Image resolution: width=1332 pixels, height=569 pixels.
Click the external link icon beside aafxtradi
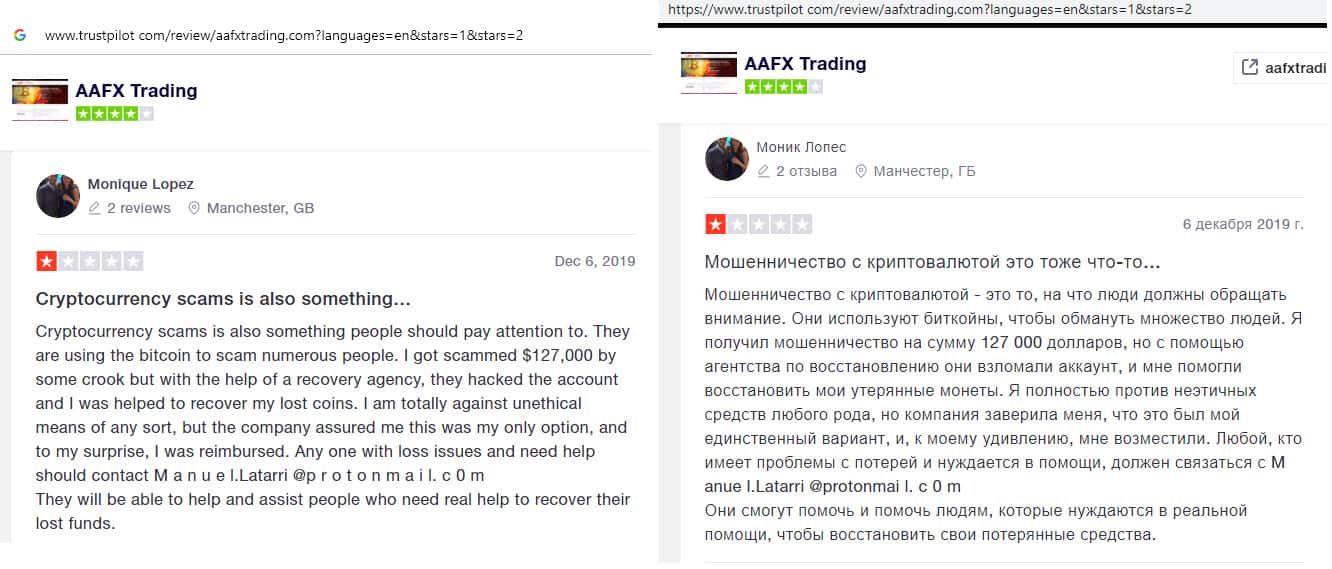coord(1249,67)
